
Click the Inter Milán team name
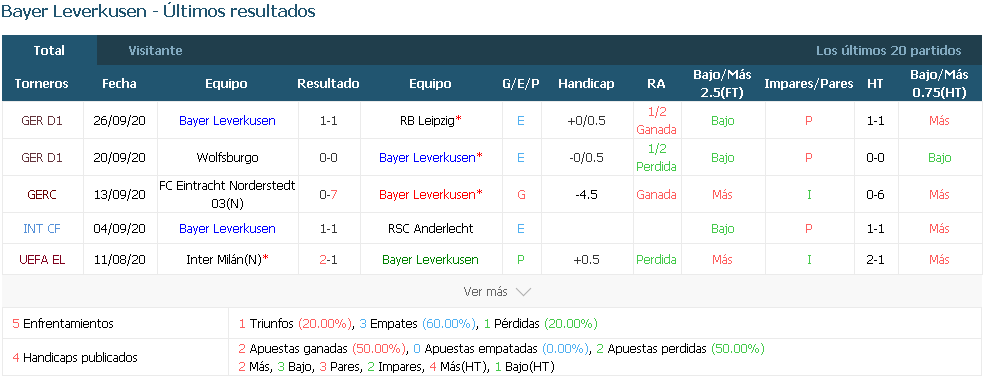[224, 259]
